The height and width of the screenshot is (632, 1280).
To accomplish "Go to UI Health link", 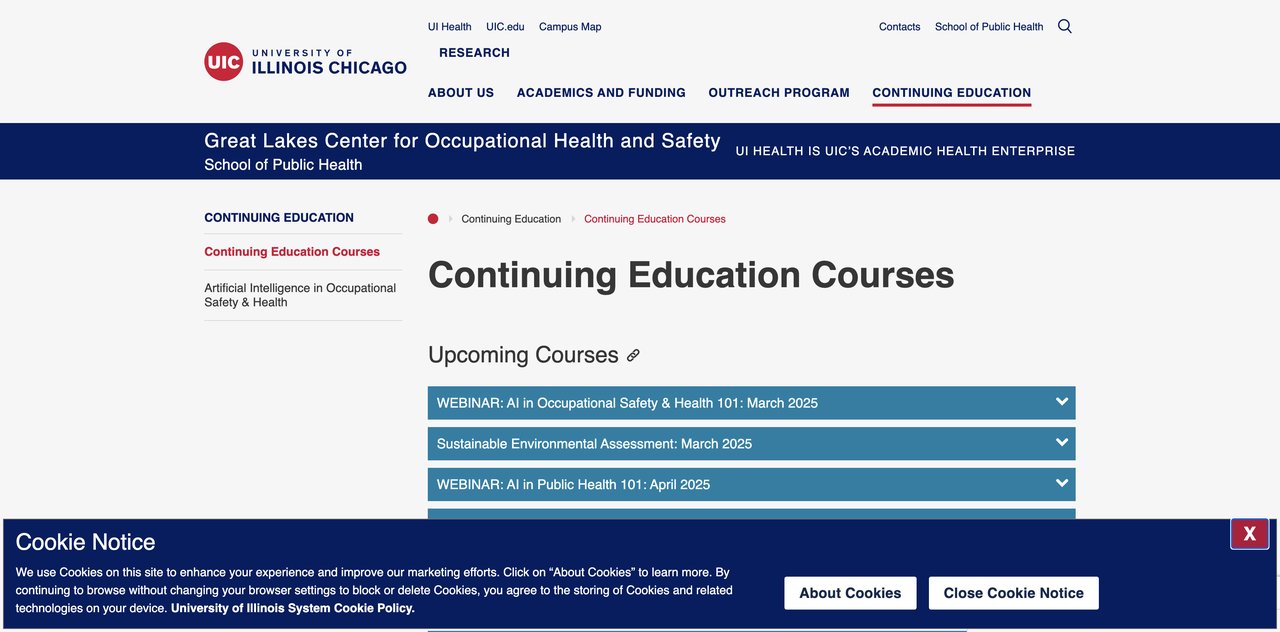I will 450,27.
